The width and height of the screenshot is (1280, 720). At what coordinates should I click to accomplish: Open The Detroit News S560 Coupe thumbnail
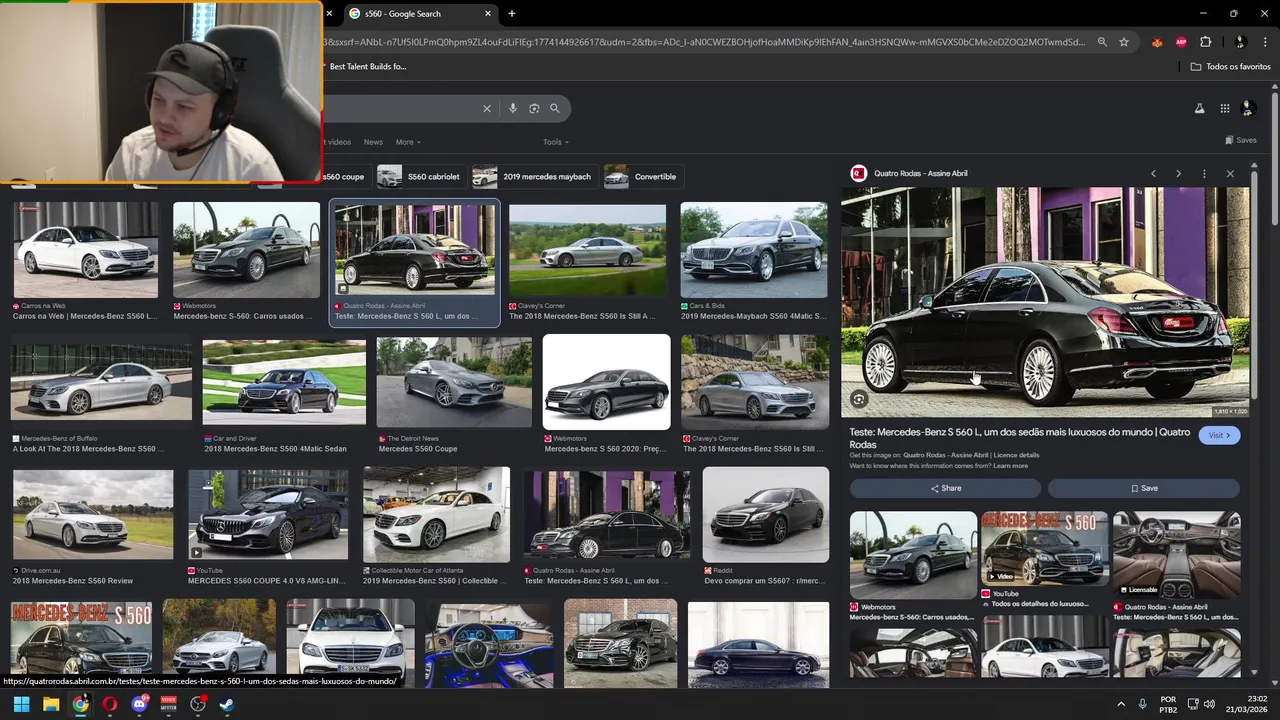tap(454, 383)
